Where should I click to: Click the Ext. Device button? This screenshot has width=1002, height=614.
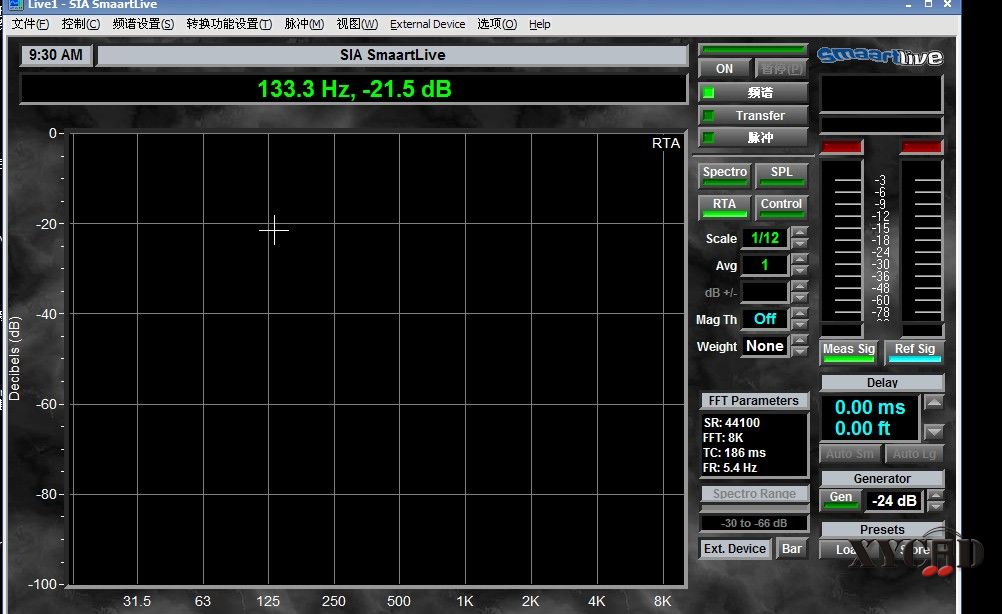[735, 549]
